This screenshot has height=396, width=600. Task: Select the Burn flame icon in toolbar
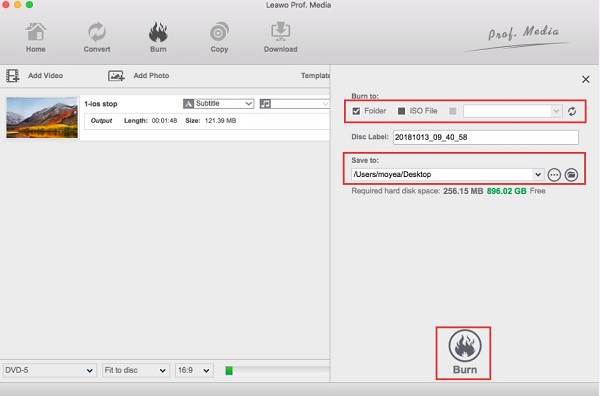(158, 32)
